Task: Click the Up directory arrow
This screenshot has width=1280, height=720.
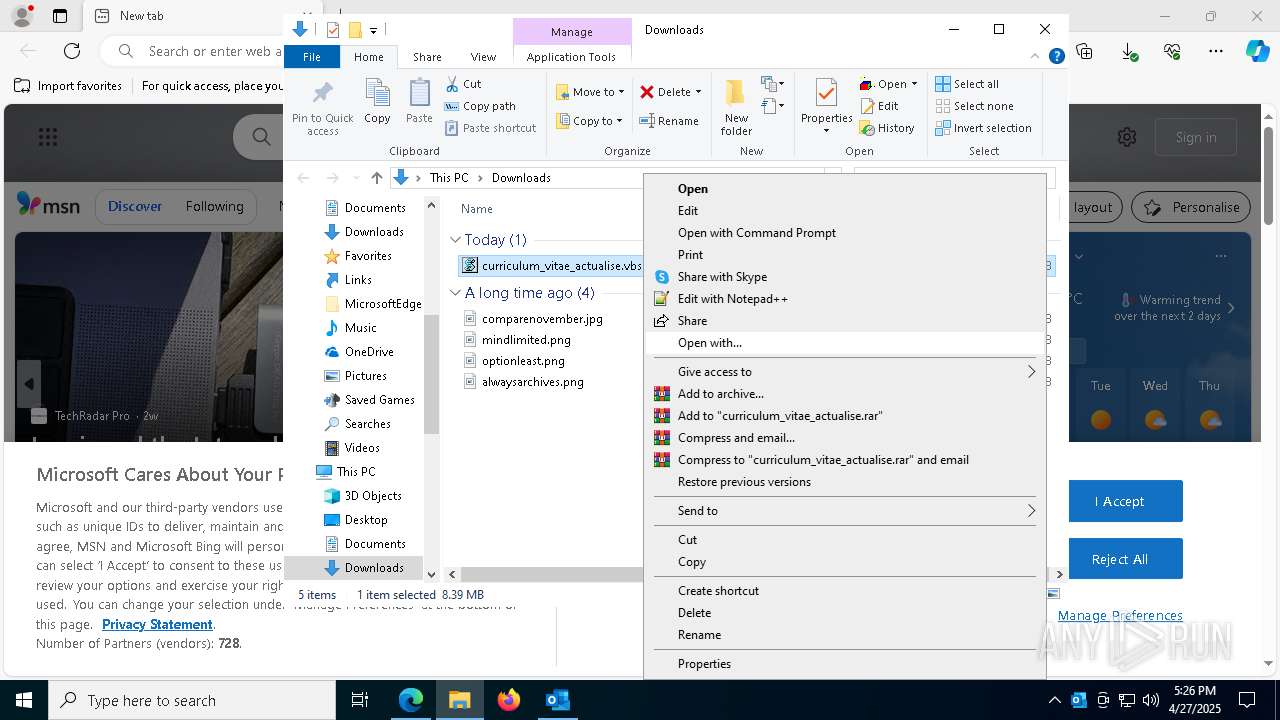Action: [376, 178]
